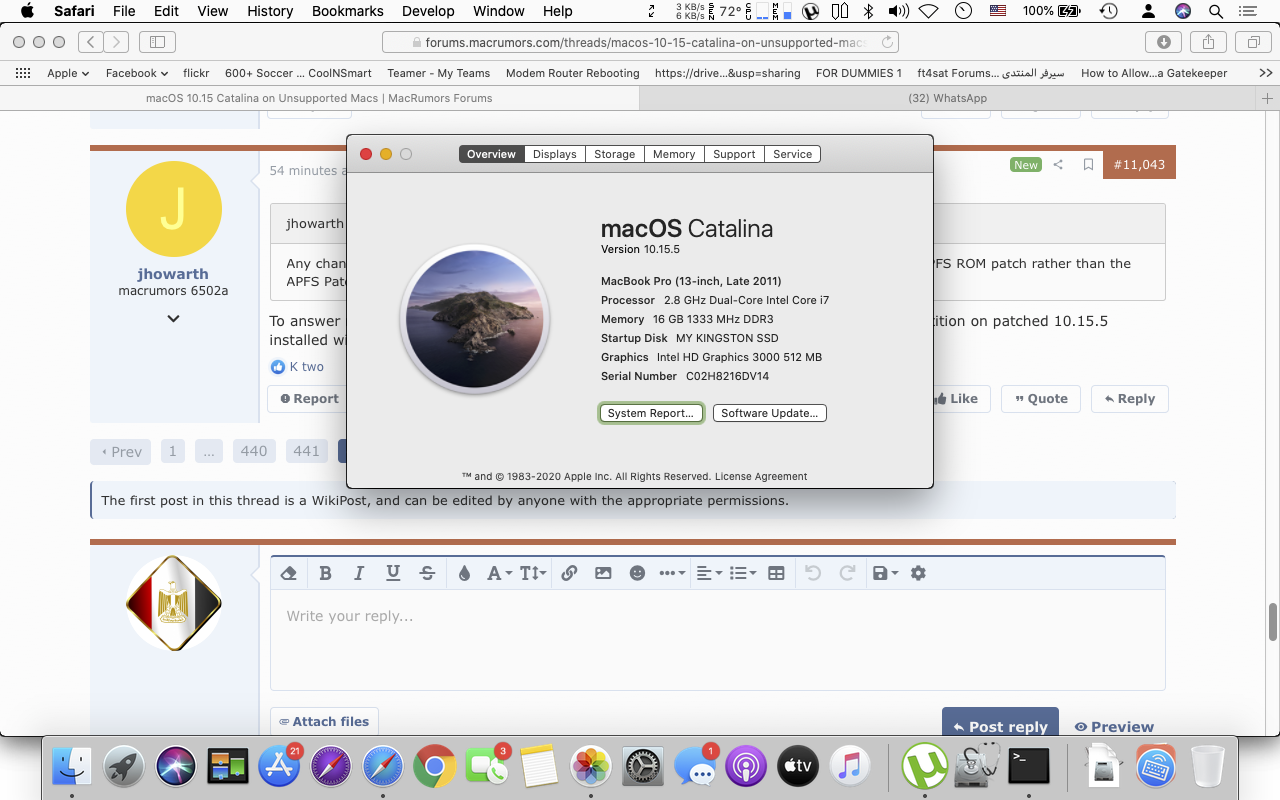Show Safari sidebar button
The width and height of the screenshot is (1280, 800).
[158, 42]
